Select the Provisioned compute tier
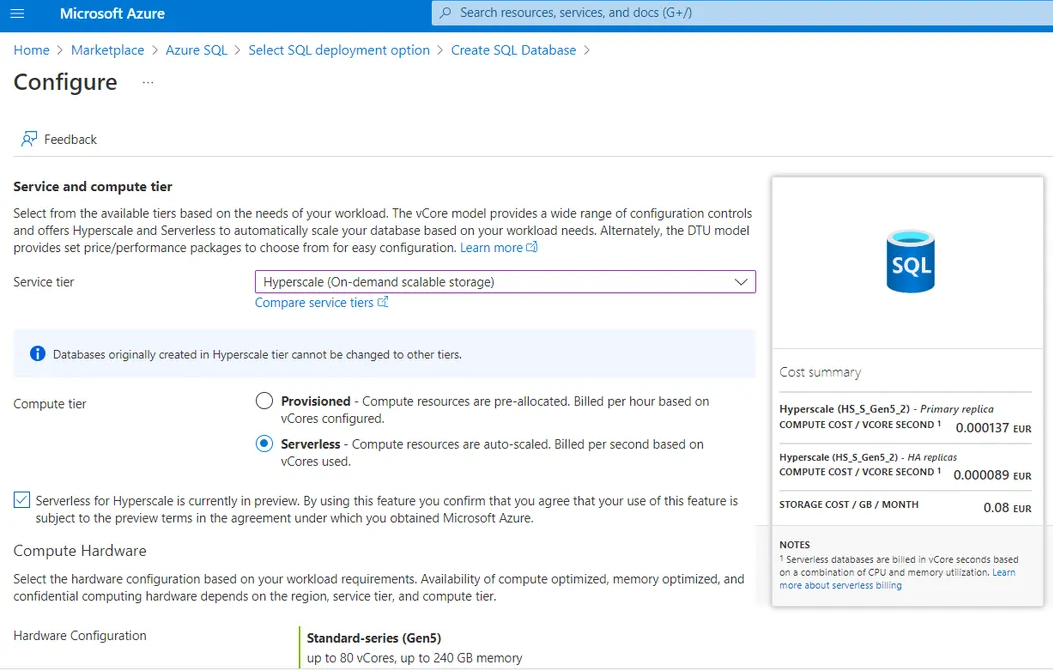Image resolution: width=1053 pixels, height=671 pixels. 264,401
